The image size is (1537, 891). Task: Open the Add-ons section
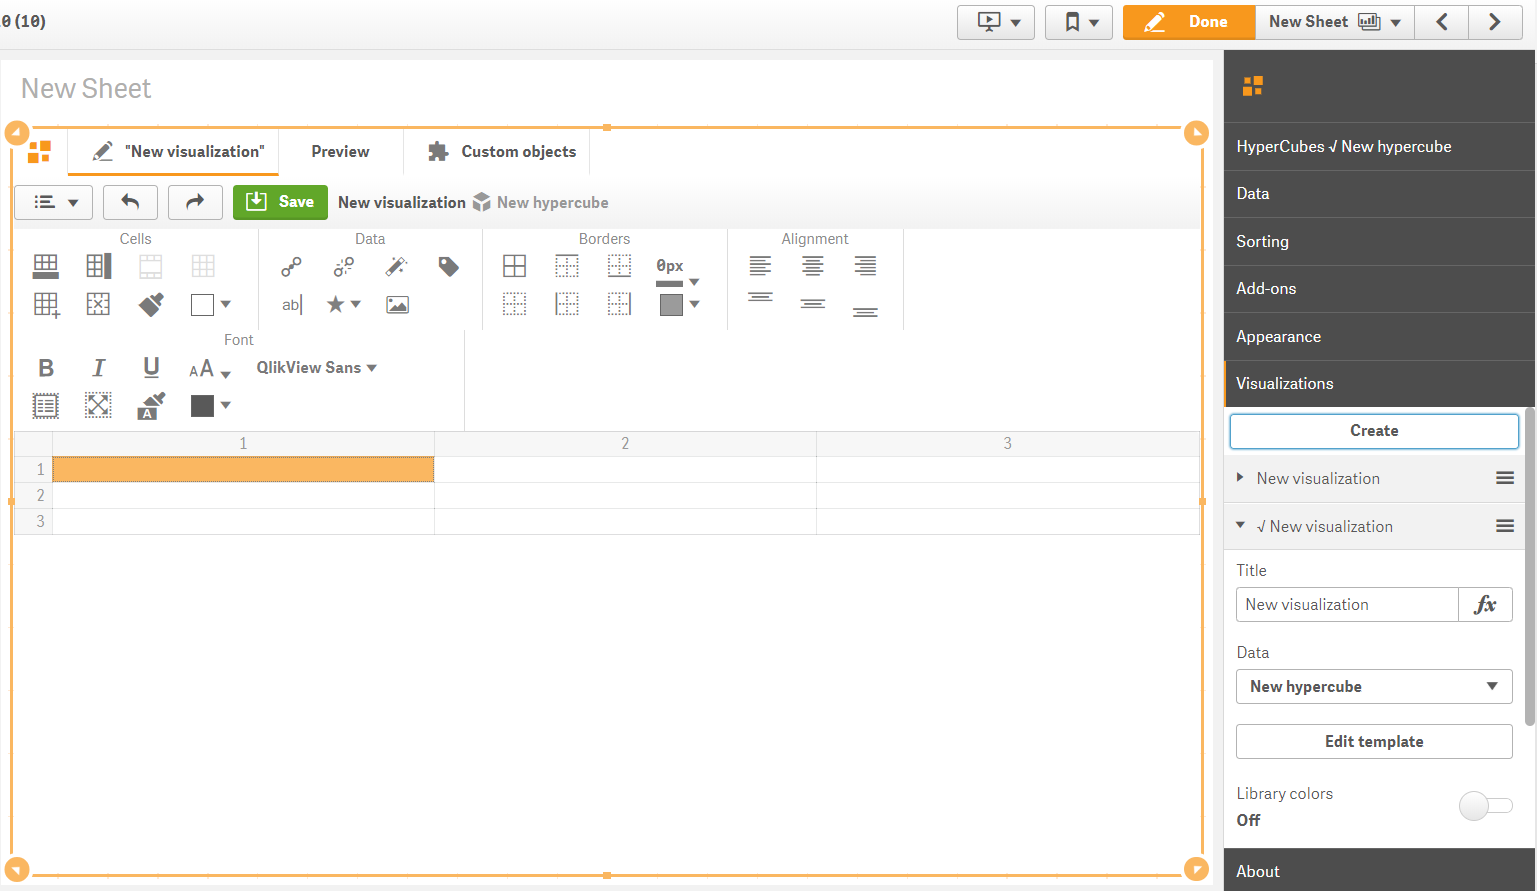[x=1379, y=289]
